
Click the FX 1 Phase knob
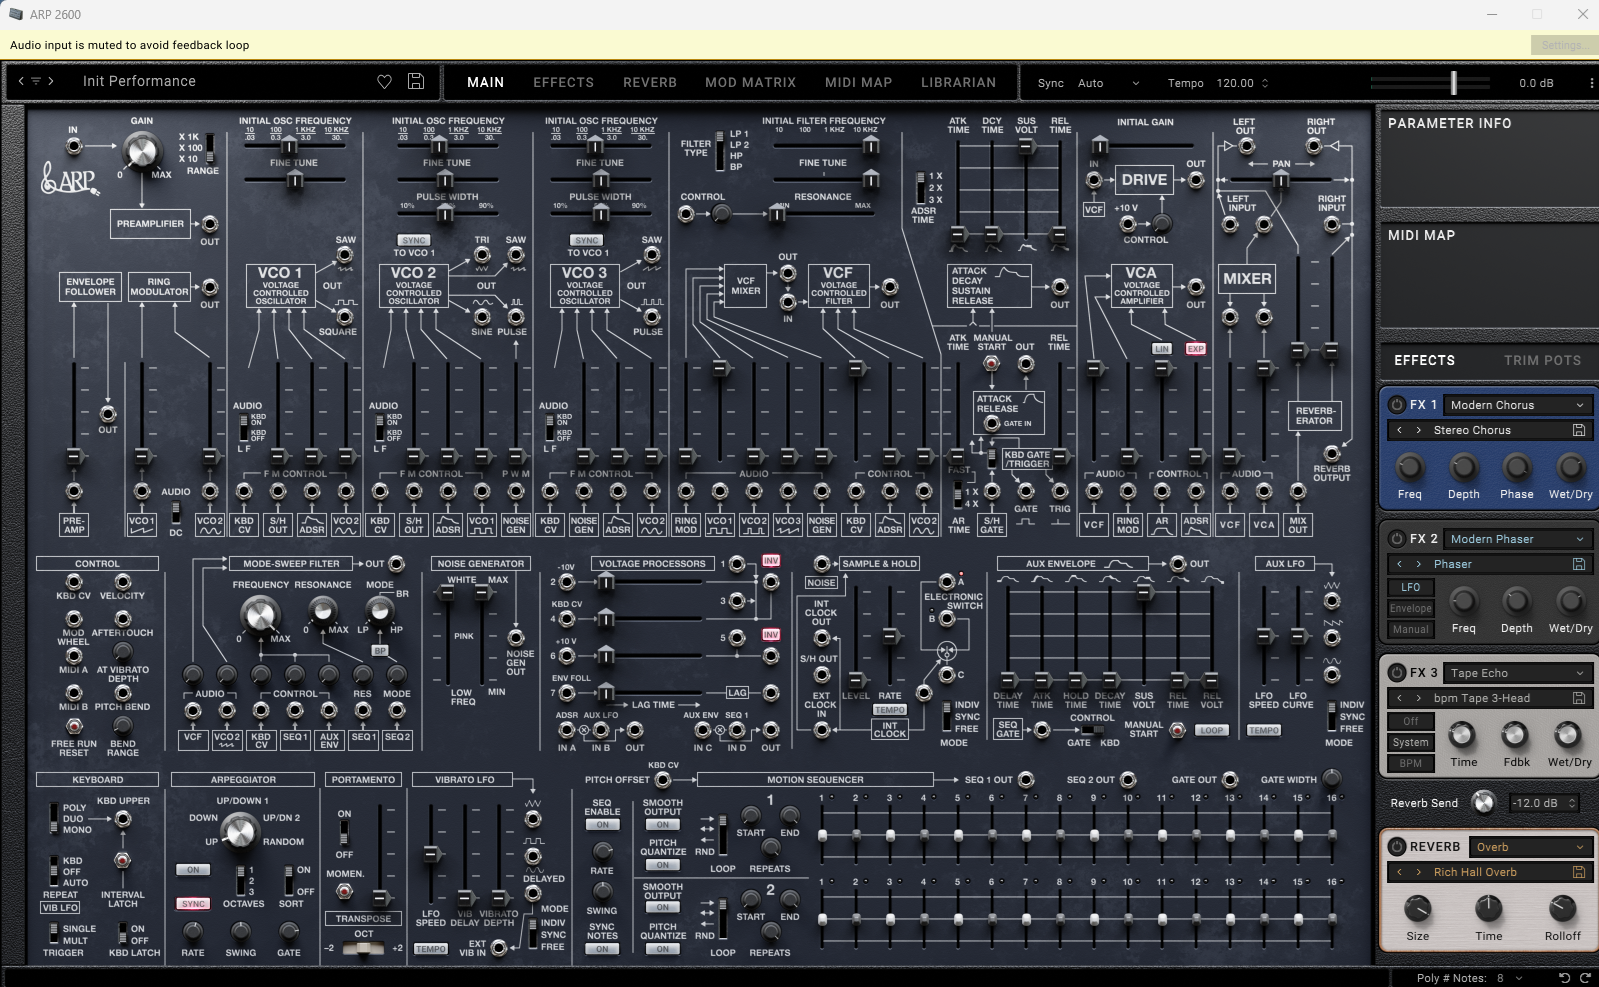tap(1516, 467)
